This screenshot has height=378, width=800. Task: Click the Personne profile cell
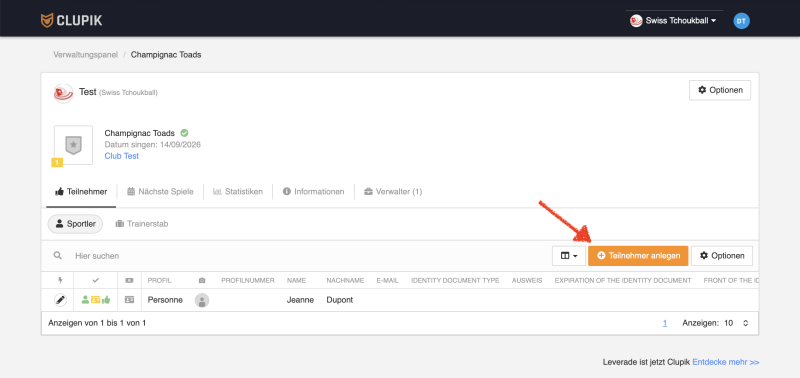click(165, 300)
